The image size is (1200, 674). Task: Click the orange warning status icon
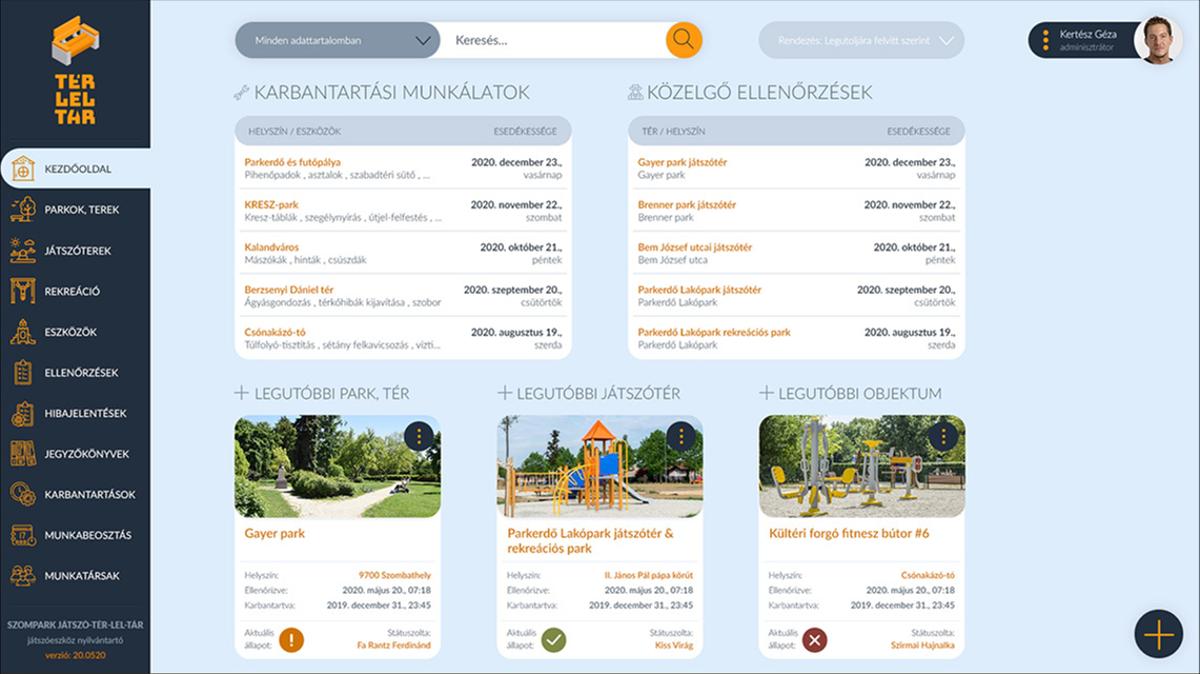(x=292, y=639)
